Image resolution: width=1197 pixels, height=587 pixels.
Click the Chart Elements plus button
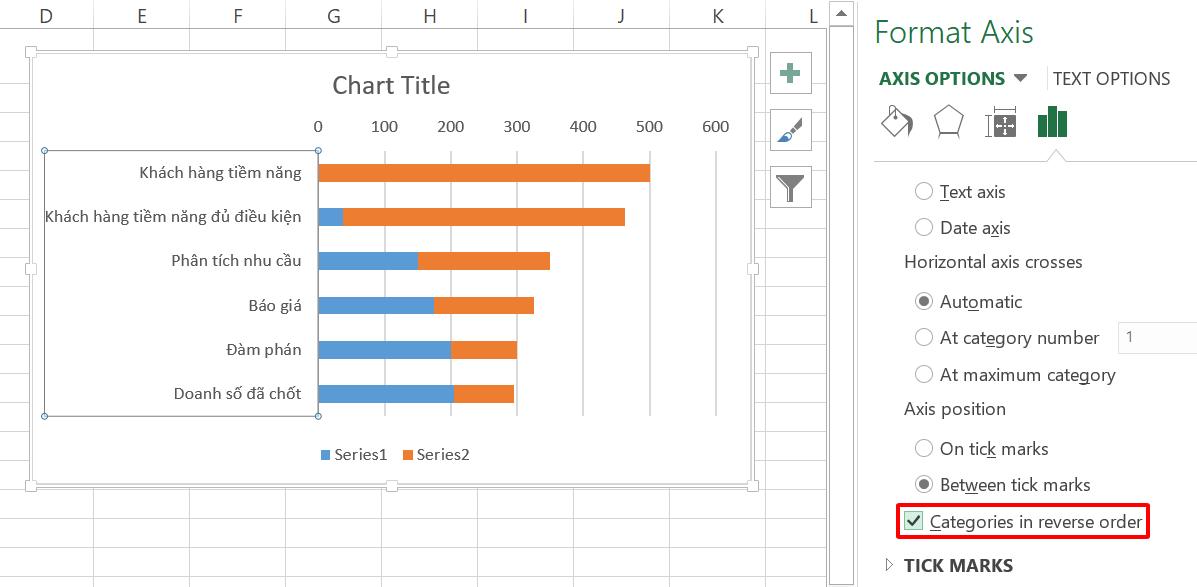[x=789, y=72]
